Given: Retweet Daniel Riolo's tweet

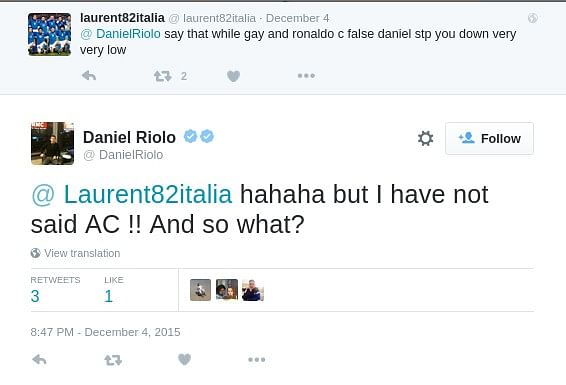Looking at the screenshot, I should click(x=113, y=360).
